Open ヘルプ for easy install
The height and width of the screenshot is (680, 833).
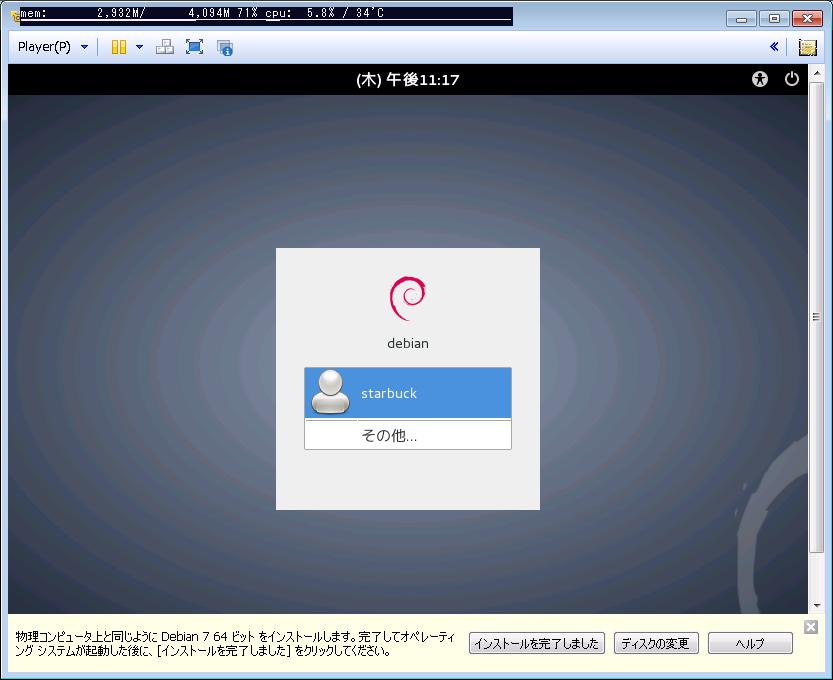(x=750, y=643)
